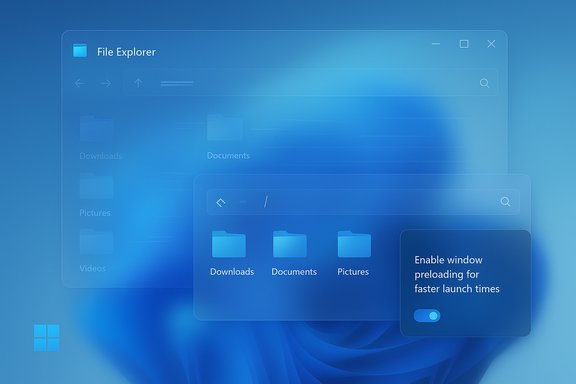The image size is (576, 384).
Task: Open Downloads folder icon in front window
Action: tap(229, 244)
